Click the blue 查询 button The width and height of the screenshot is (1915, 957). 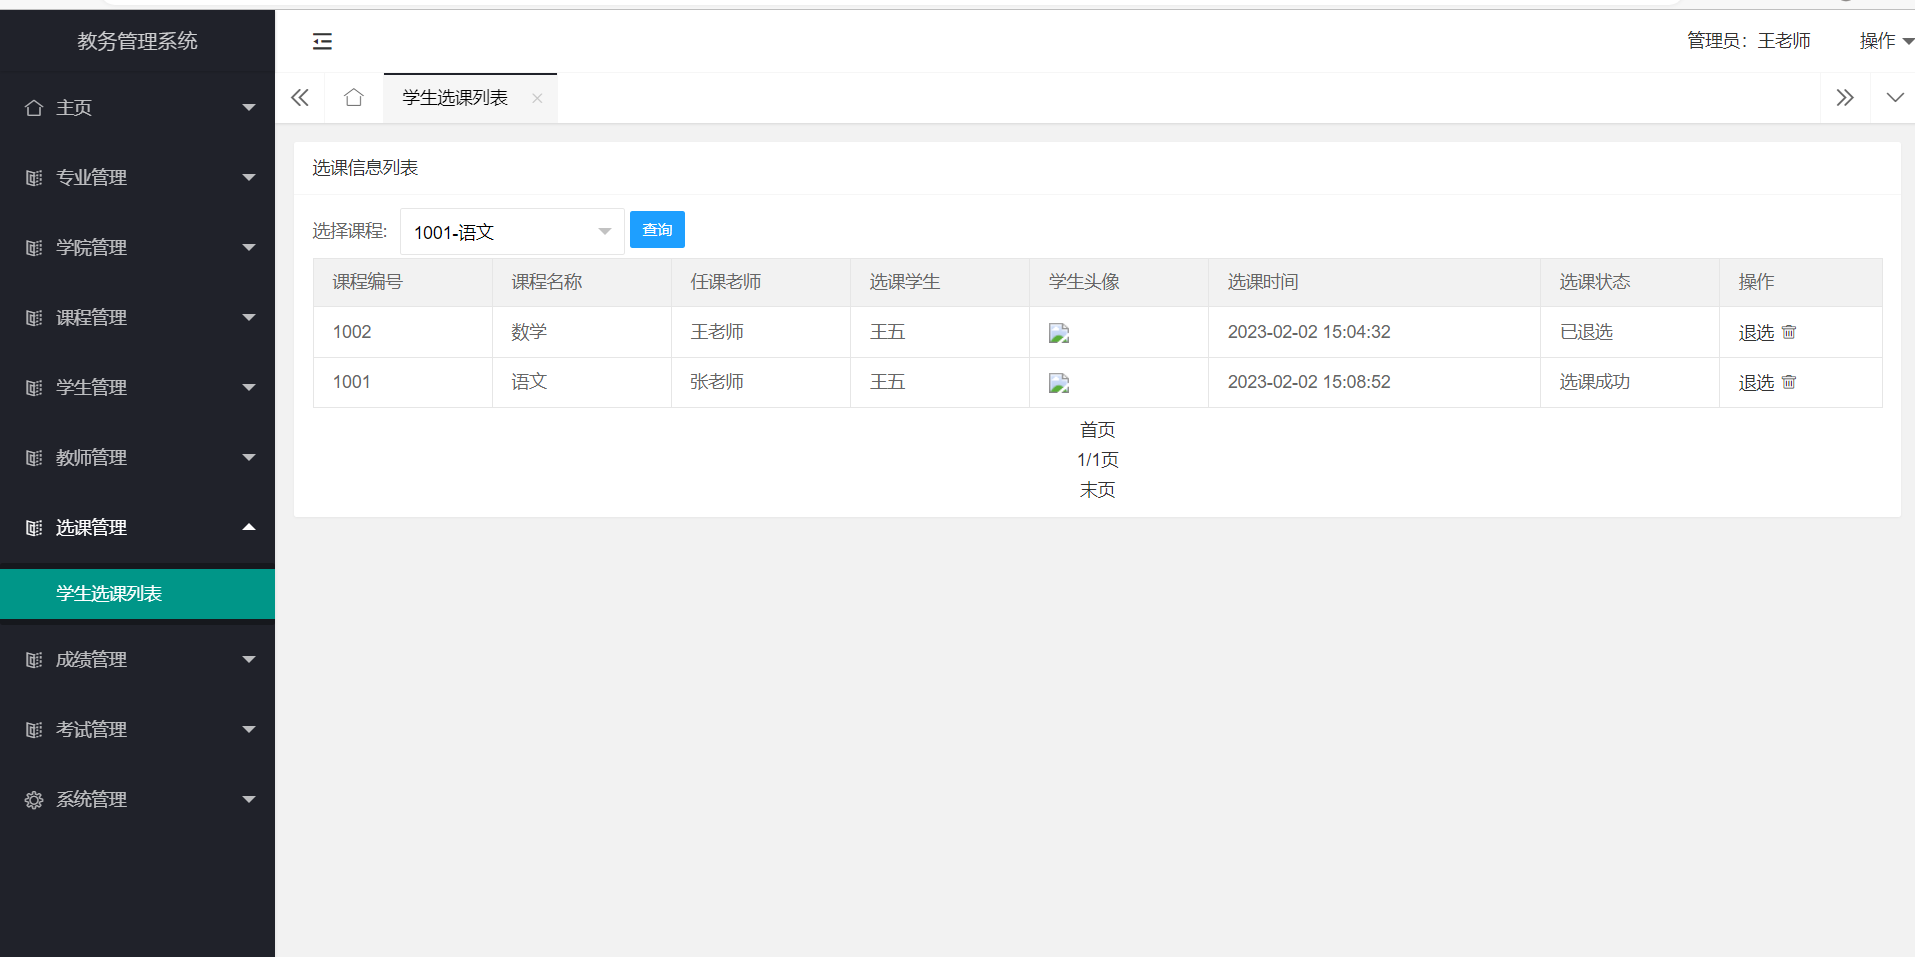coord(657,230)
